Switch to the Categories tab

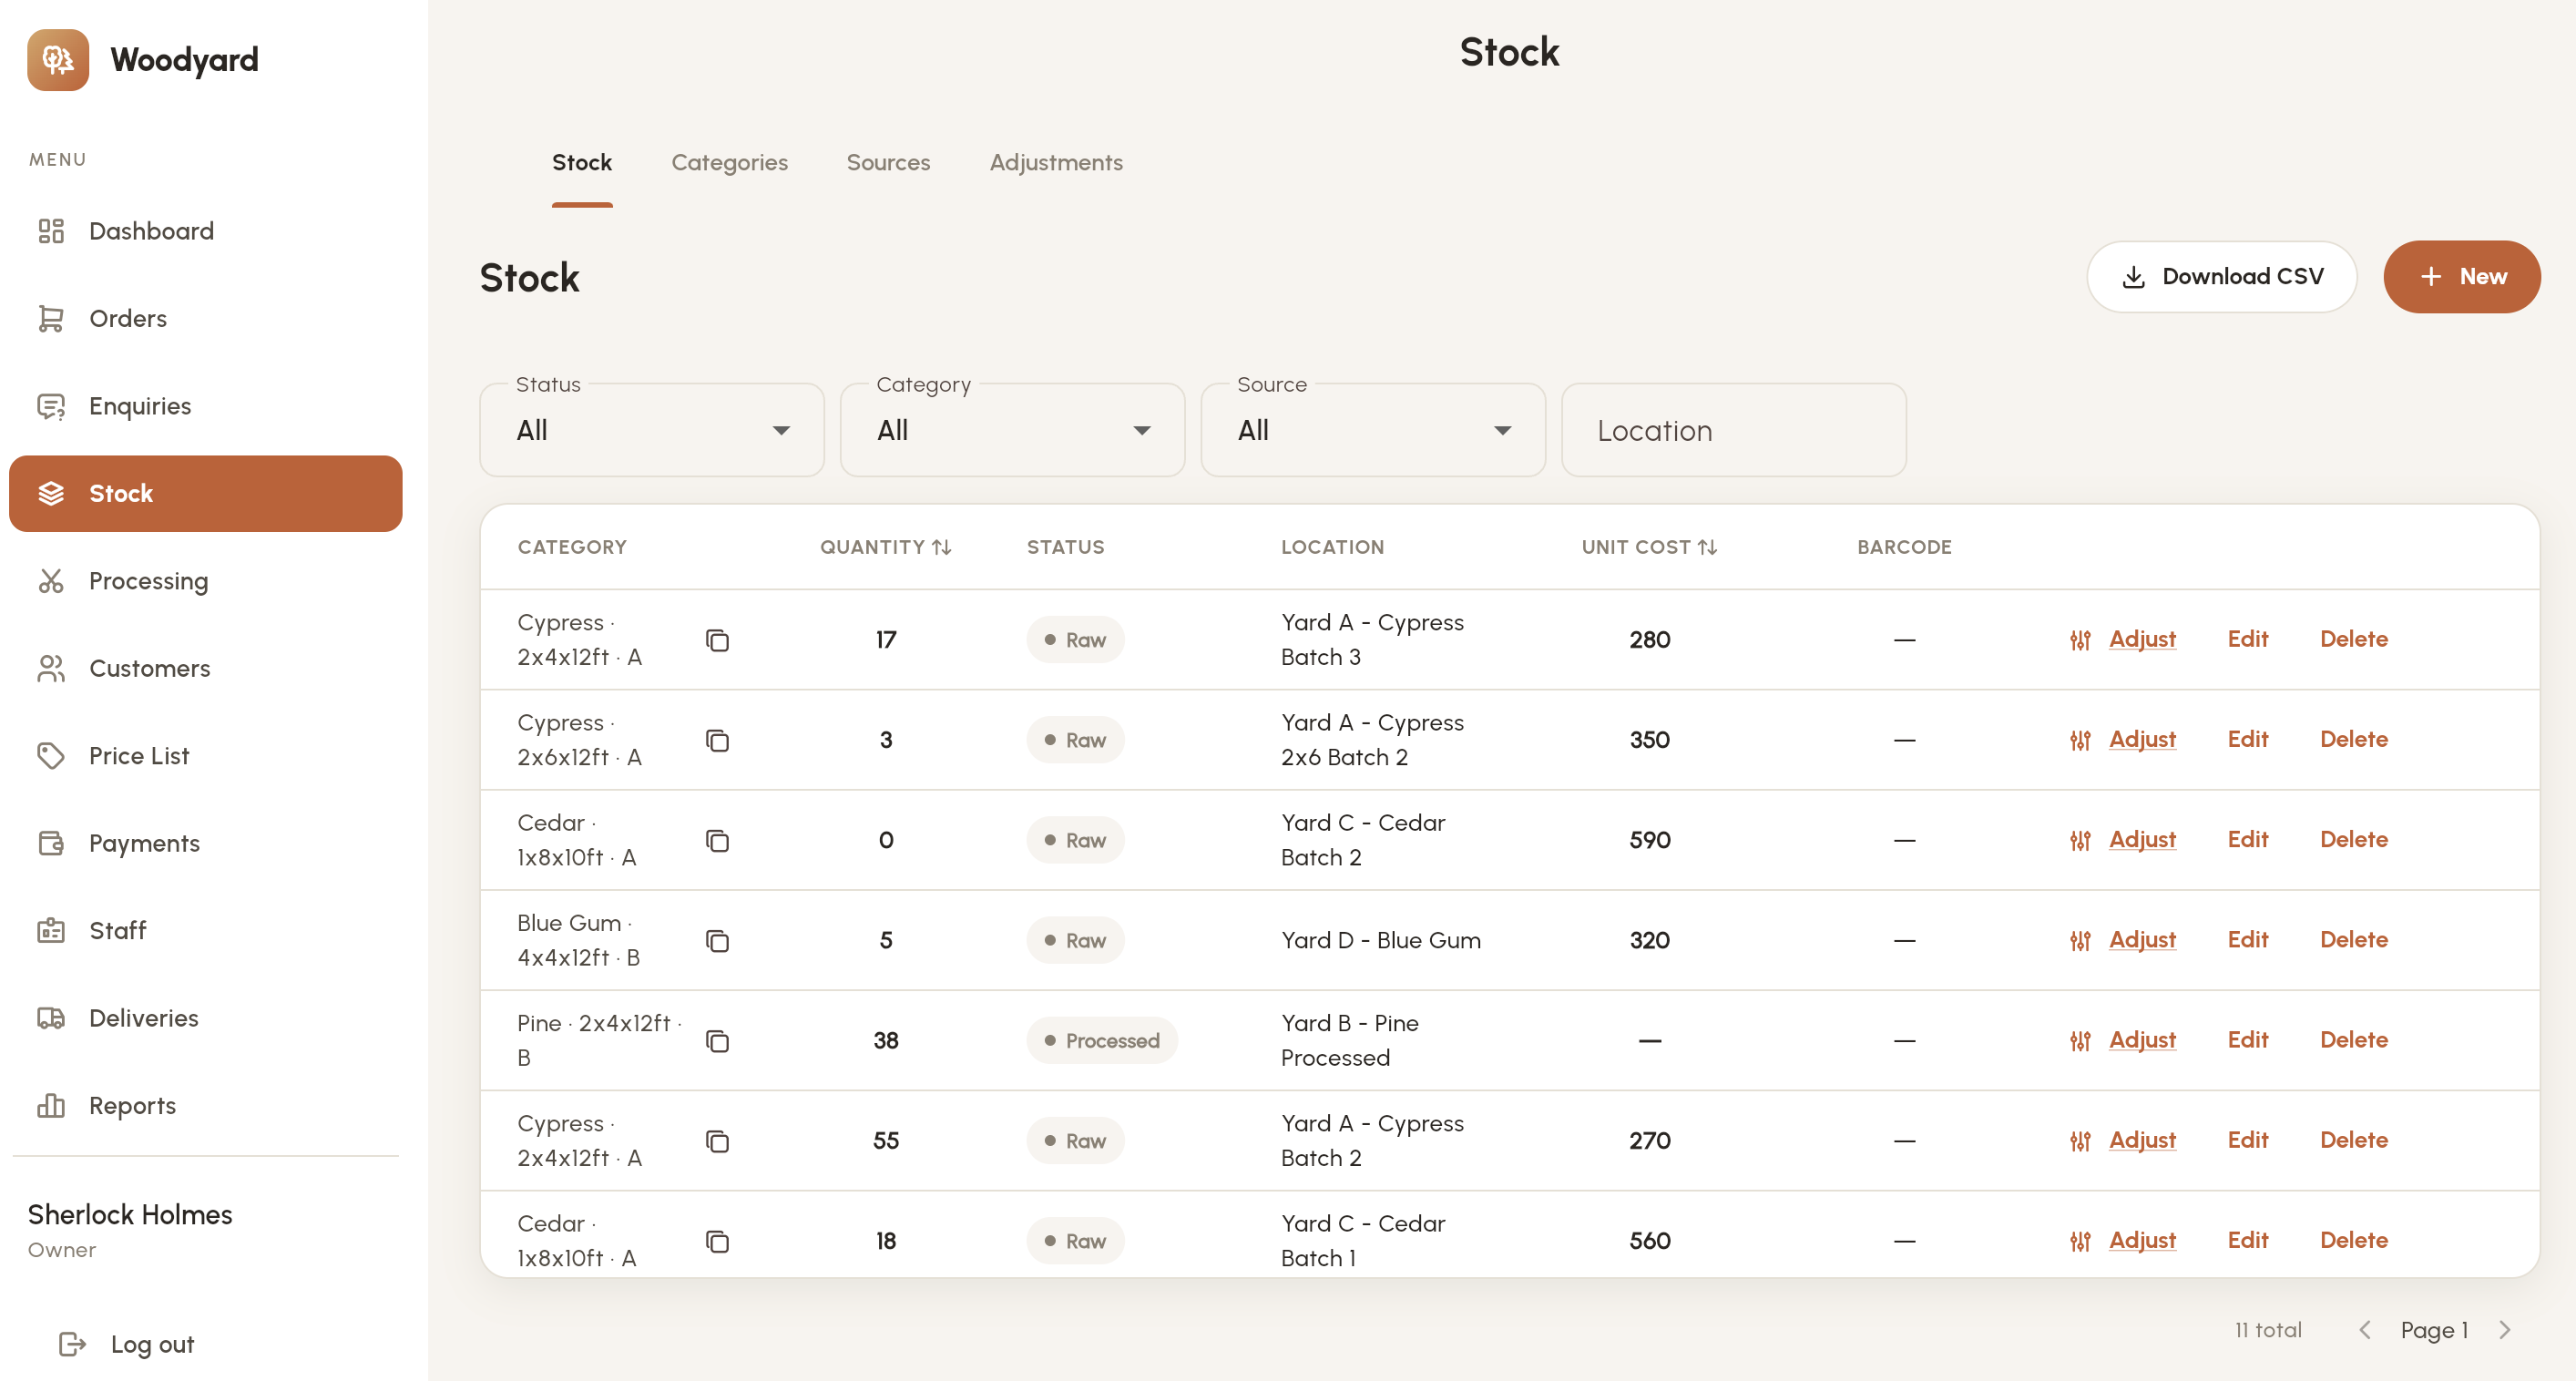(729, 163)
